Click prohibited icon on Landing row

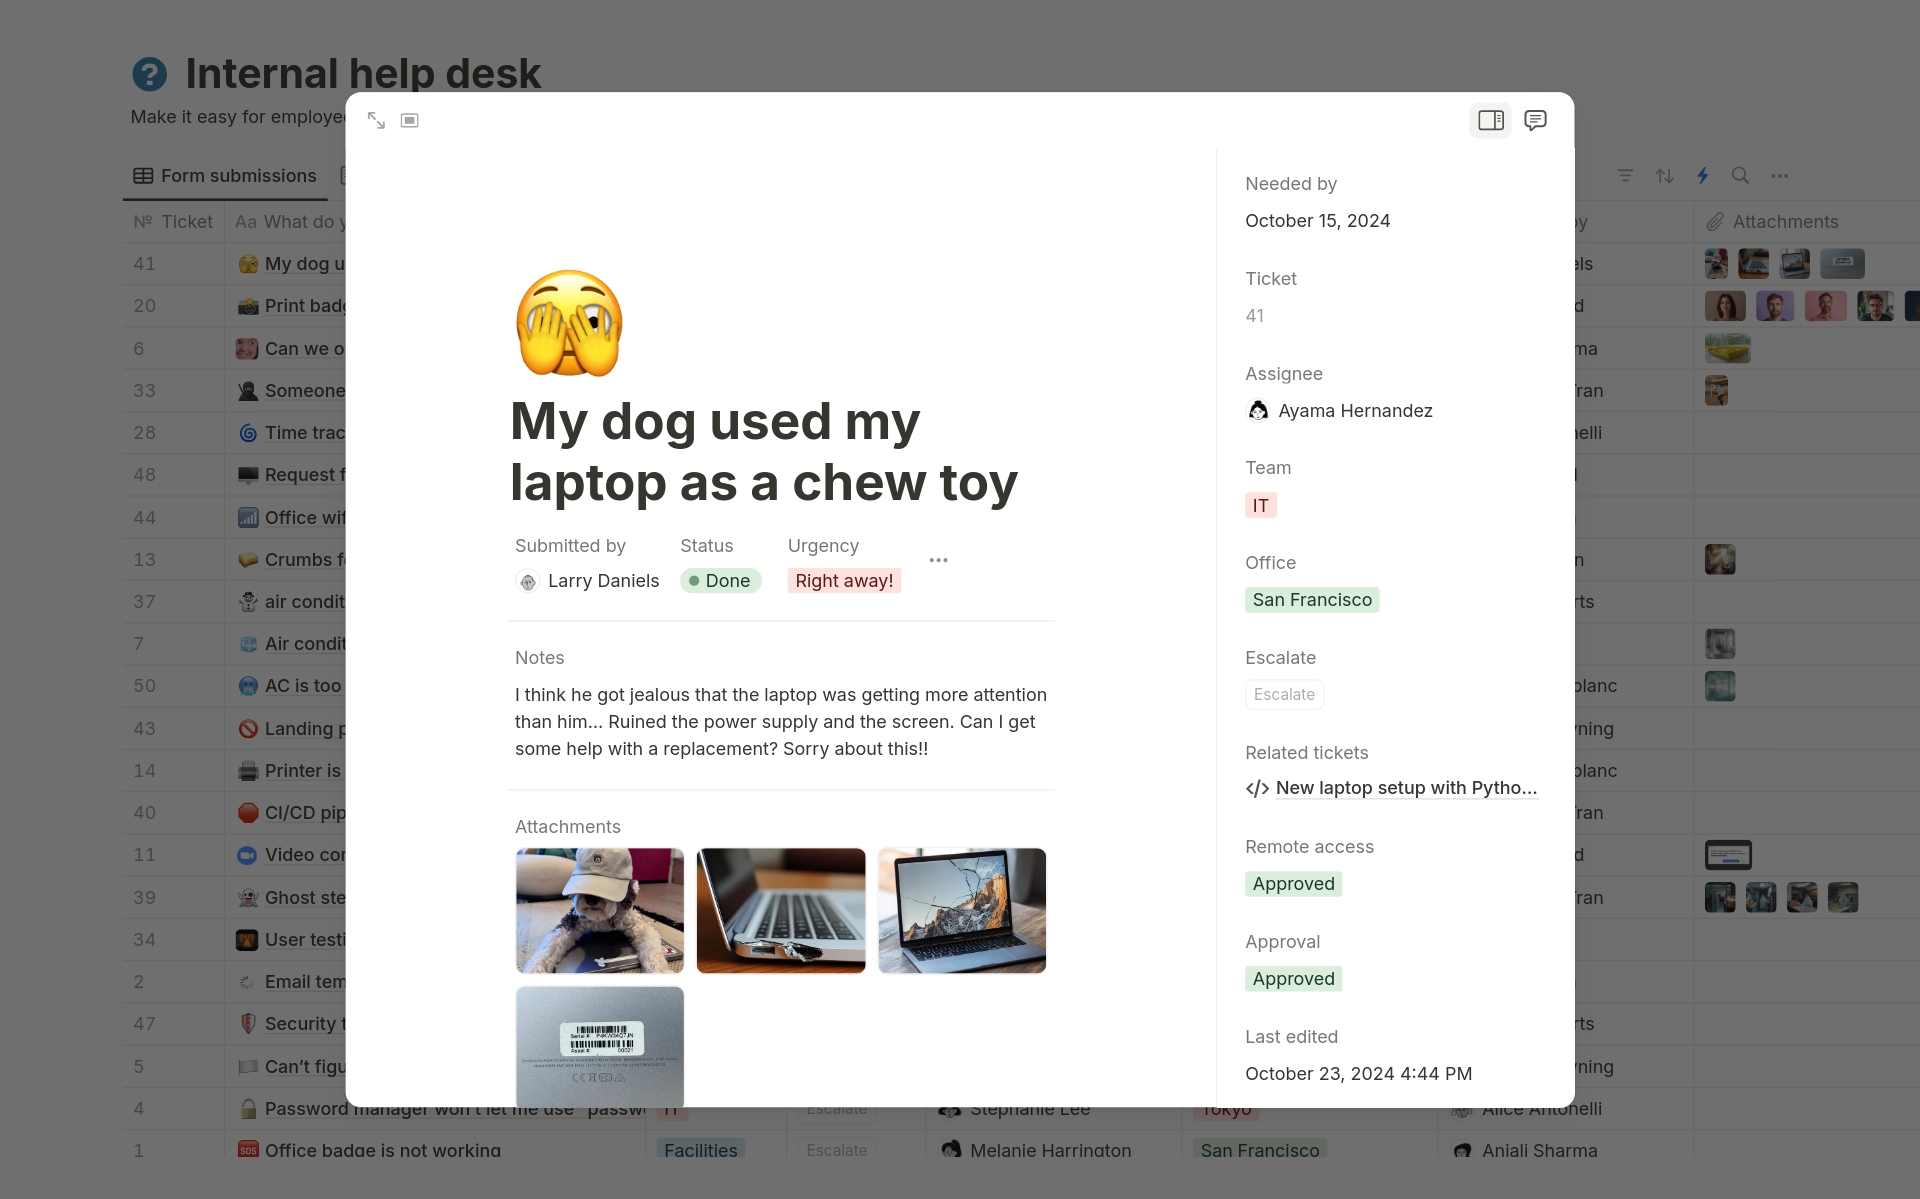pyautogui.click(x=248, y=729)
